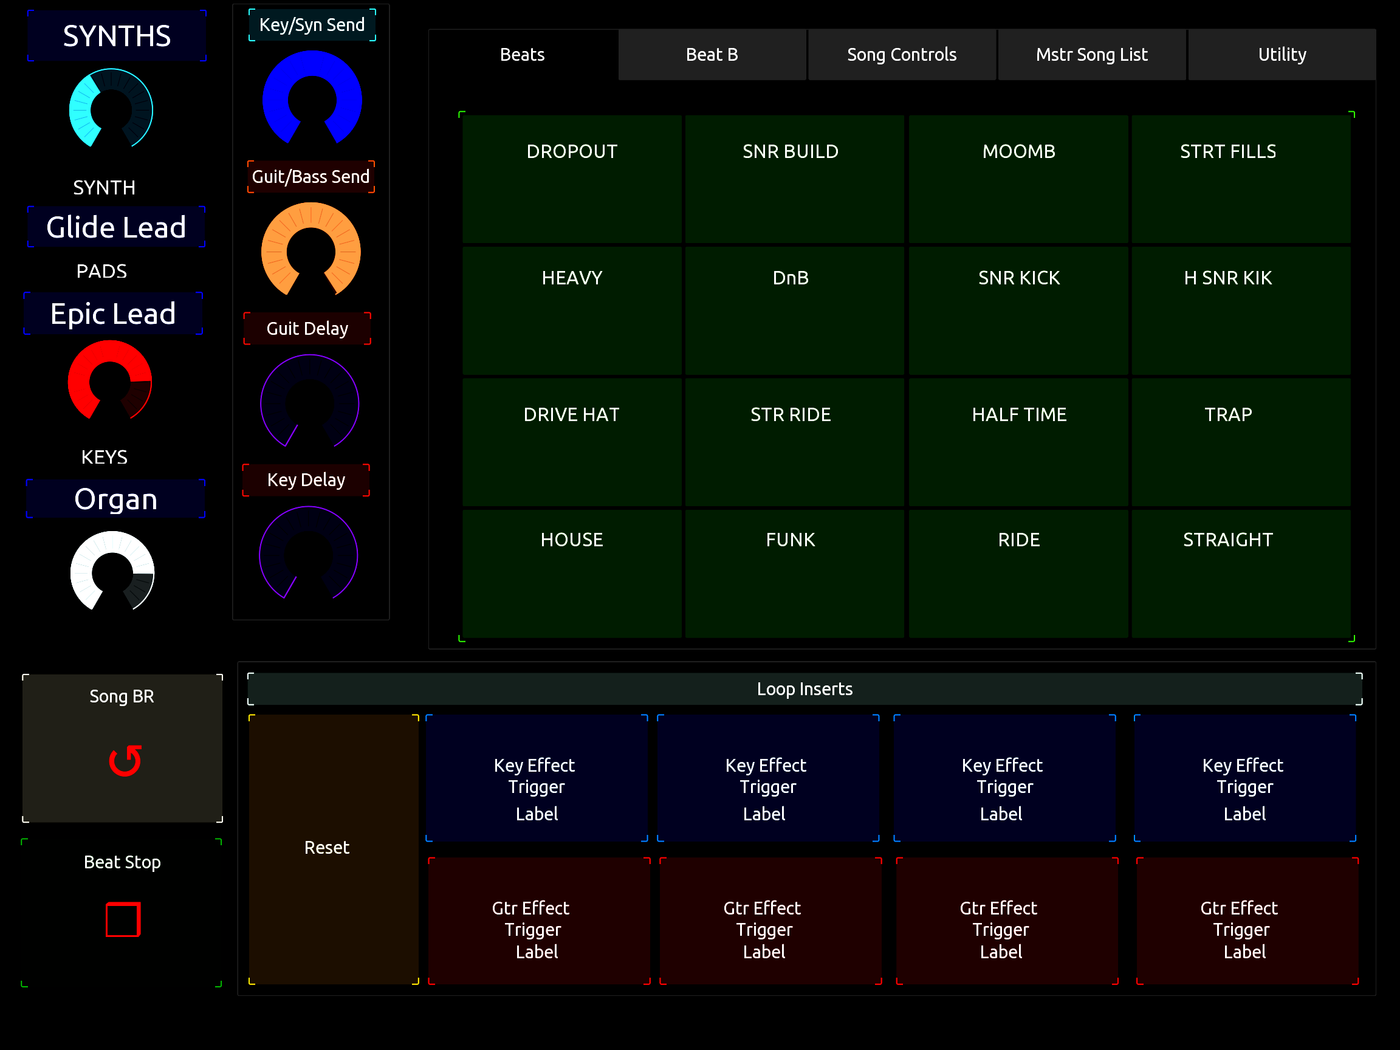Click the cyan knob under SYNTHS
Screen dimensions: 1400x1050
tap(111, 110)
